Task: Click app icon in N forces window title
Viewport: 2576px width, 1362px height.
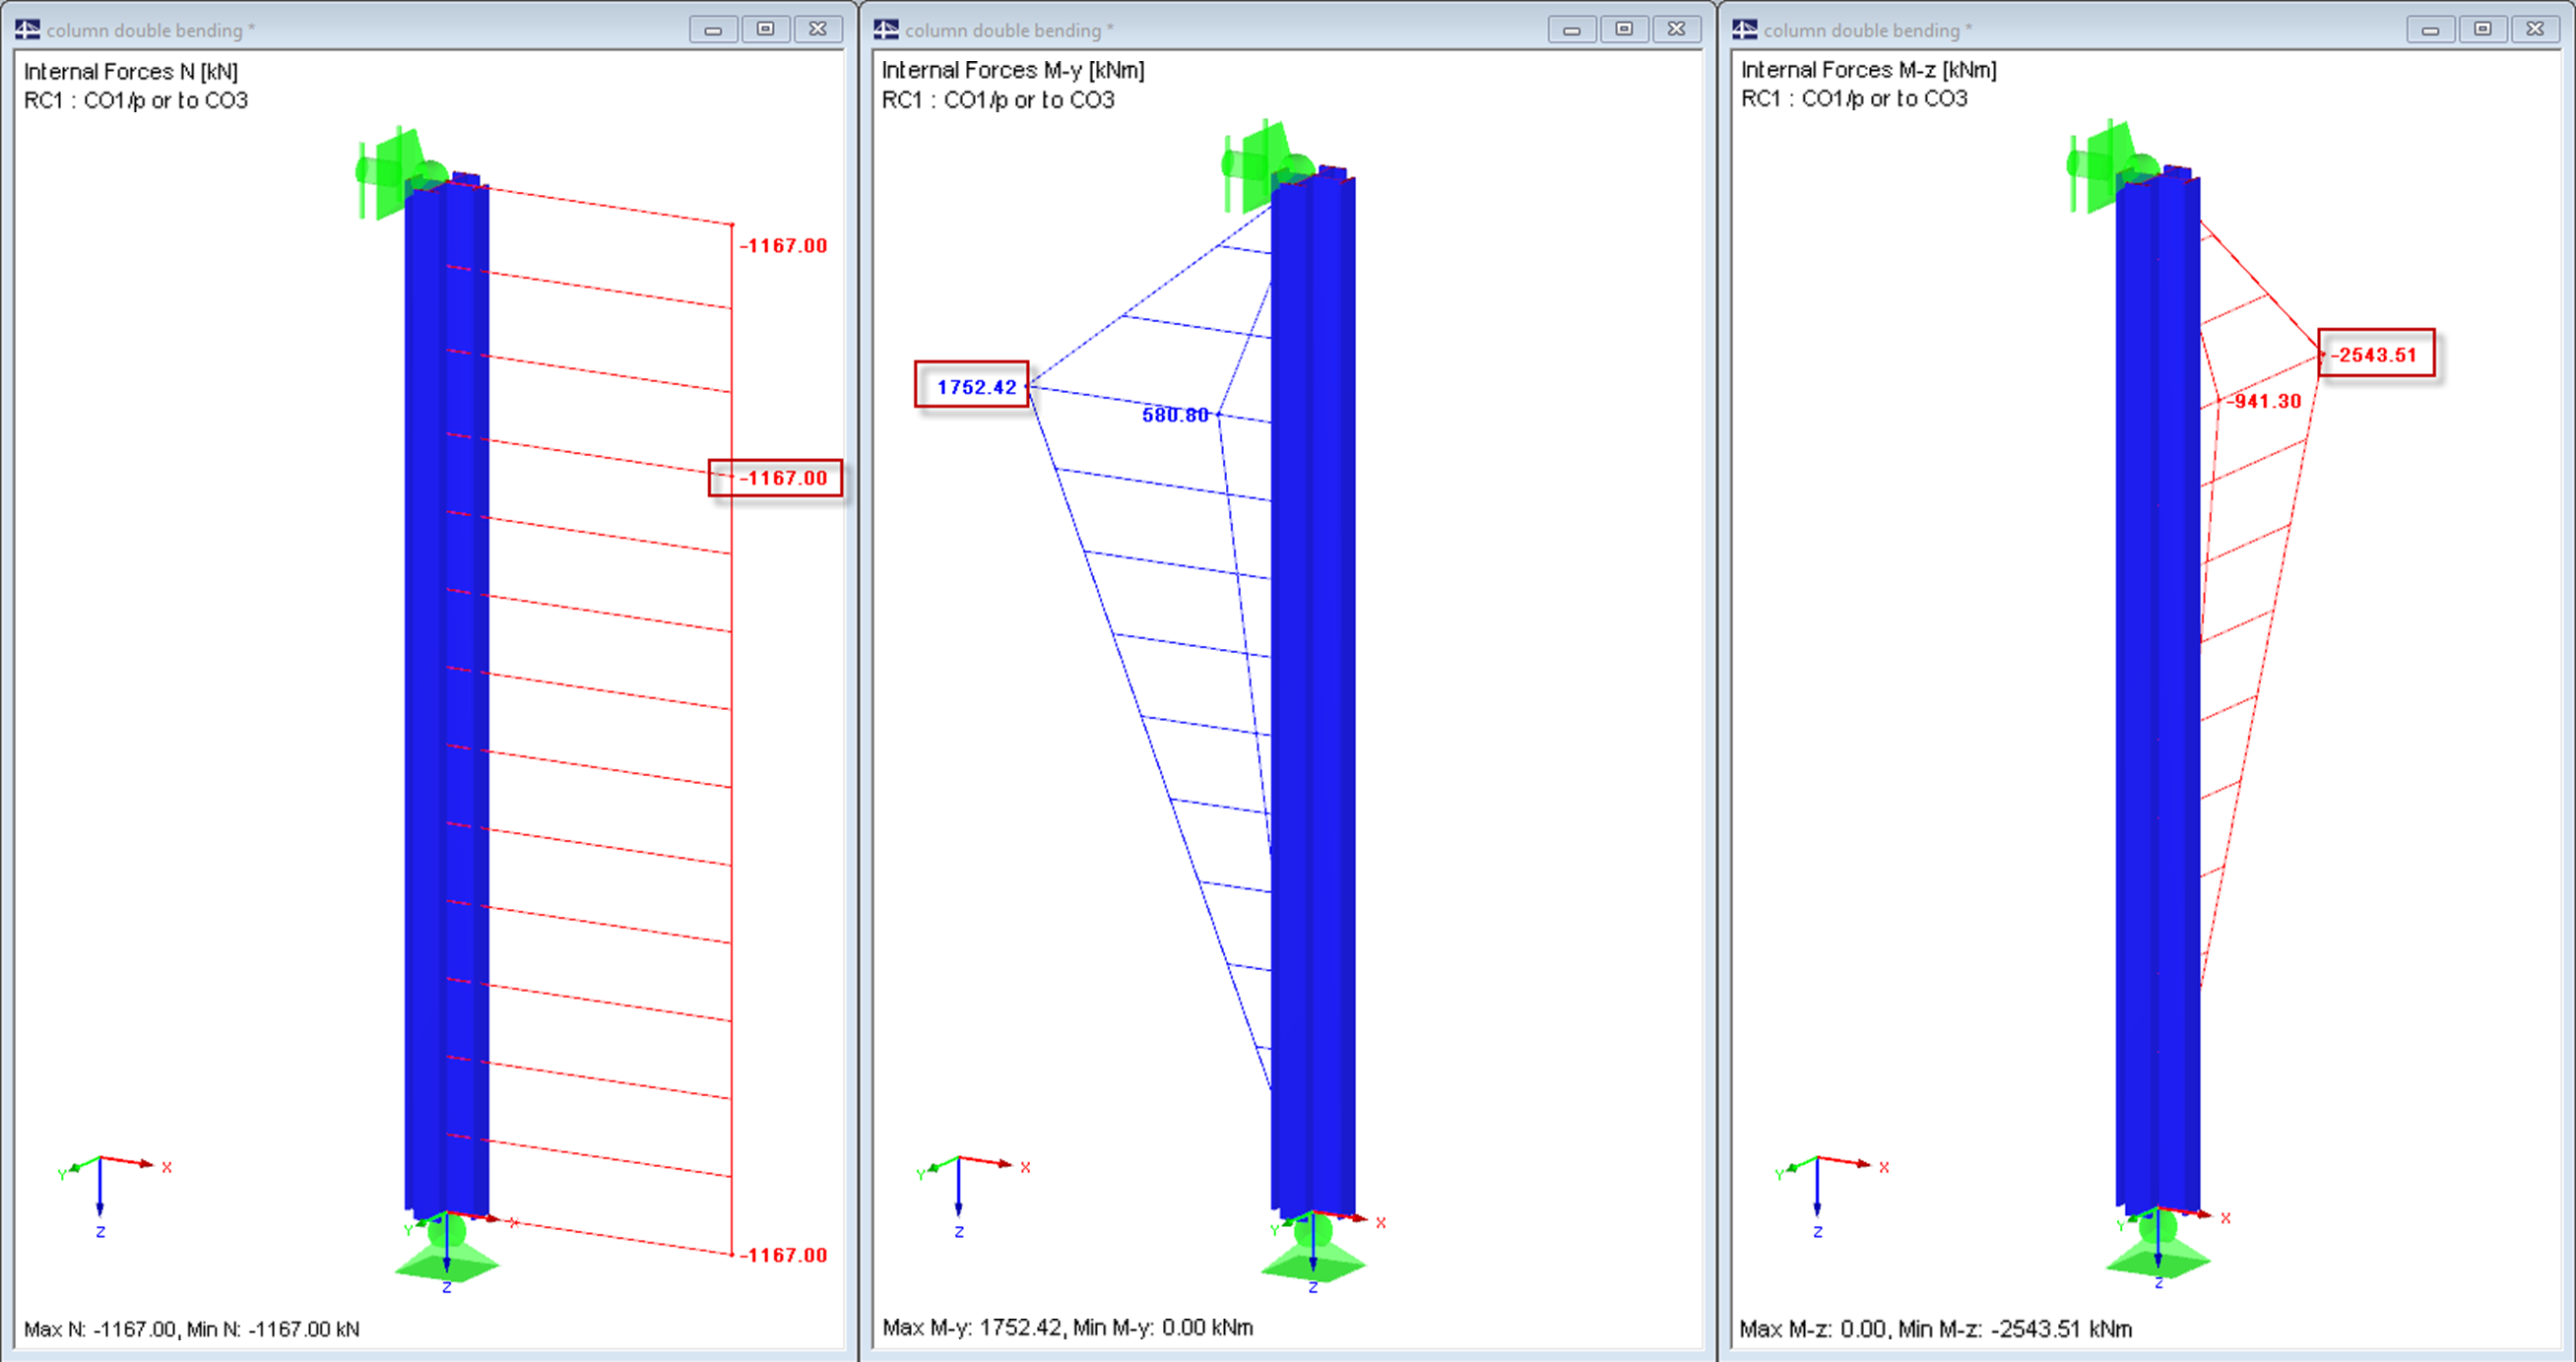Action: pyautogui.click(x=27, y=30)
